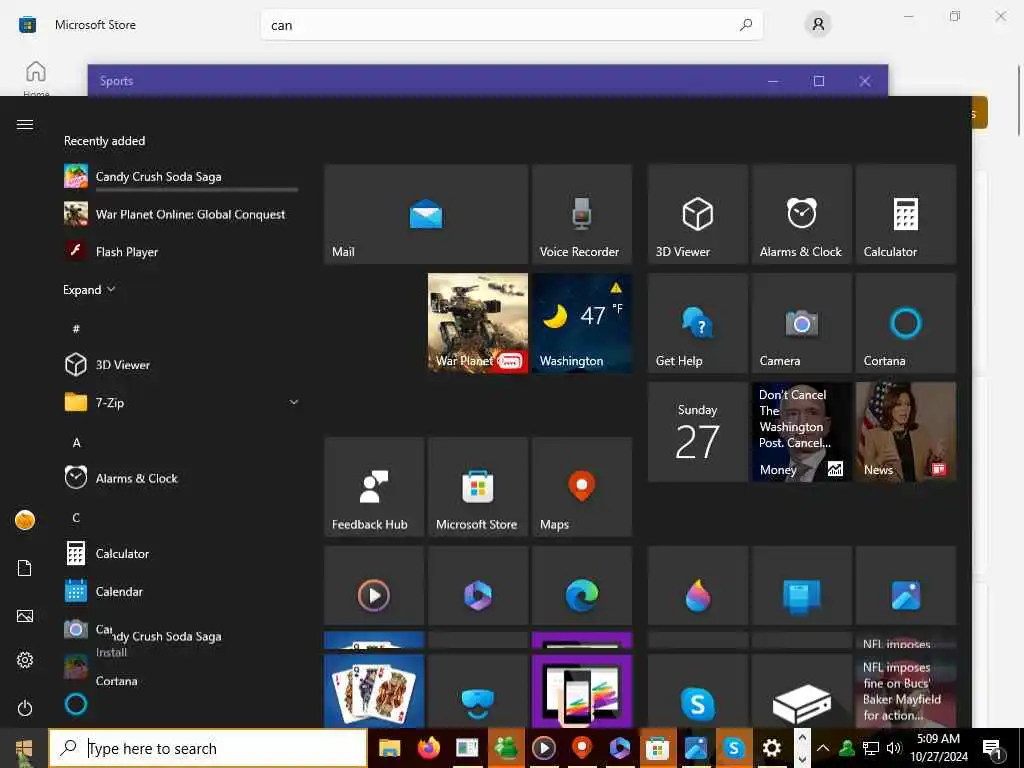Open the purple phone-and-tablet app tile

coord(581,691)
